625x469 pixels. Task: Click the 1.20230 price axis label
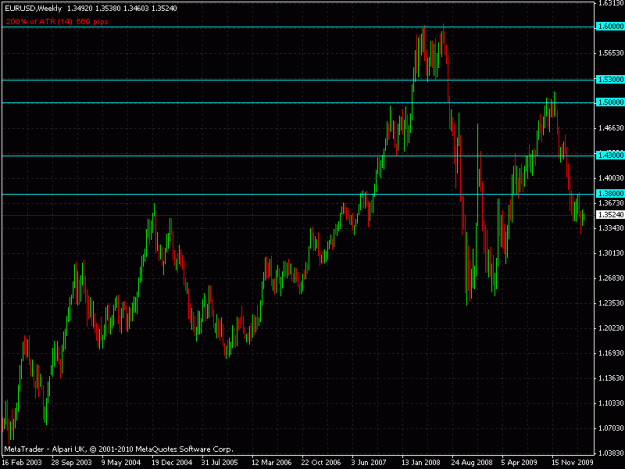611,328
